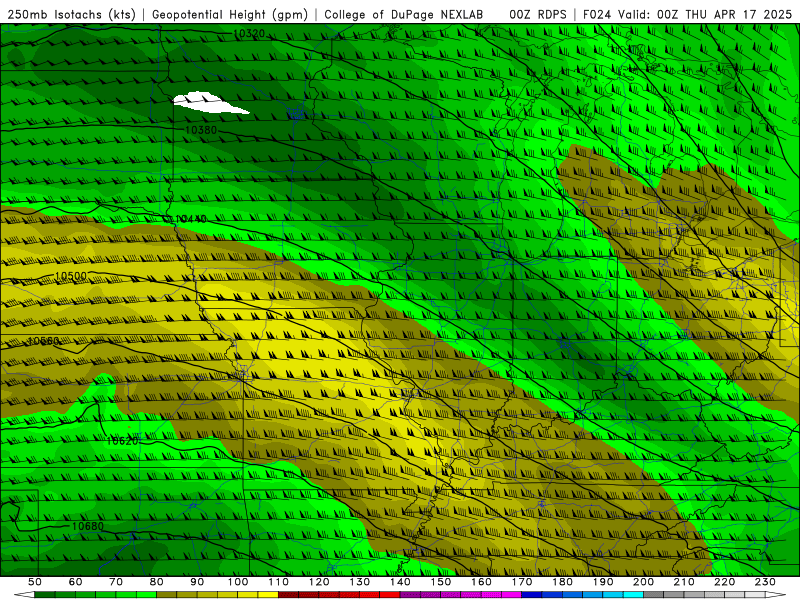Click the 10500 height contour label

coord(70,277)
